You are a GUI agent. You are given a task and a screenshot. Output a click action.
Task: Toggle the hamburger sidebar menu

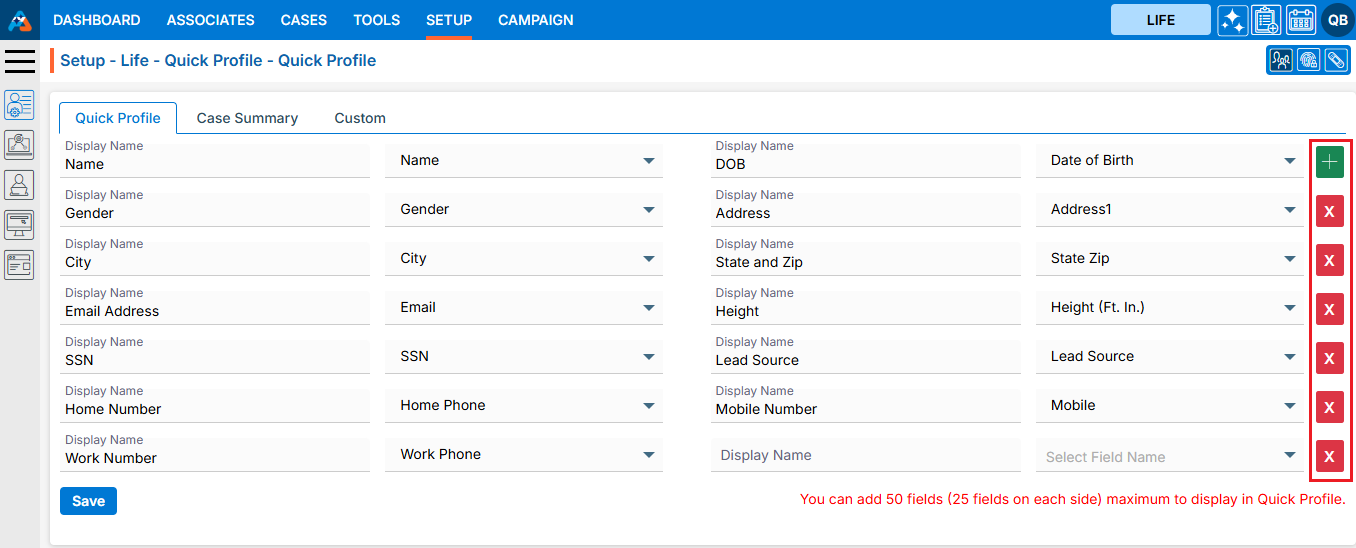20,61
